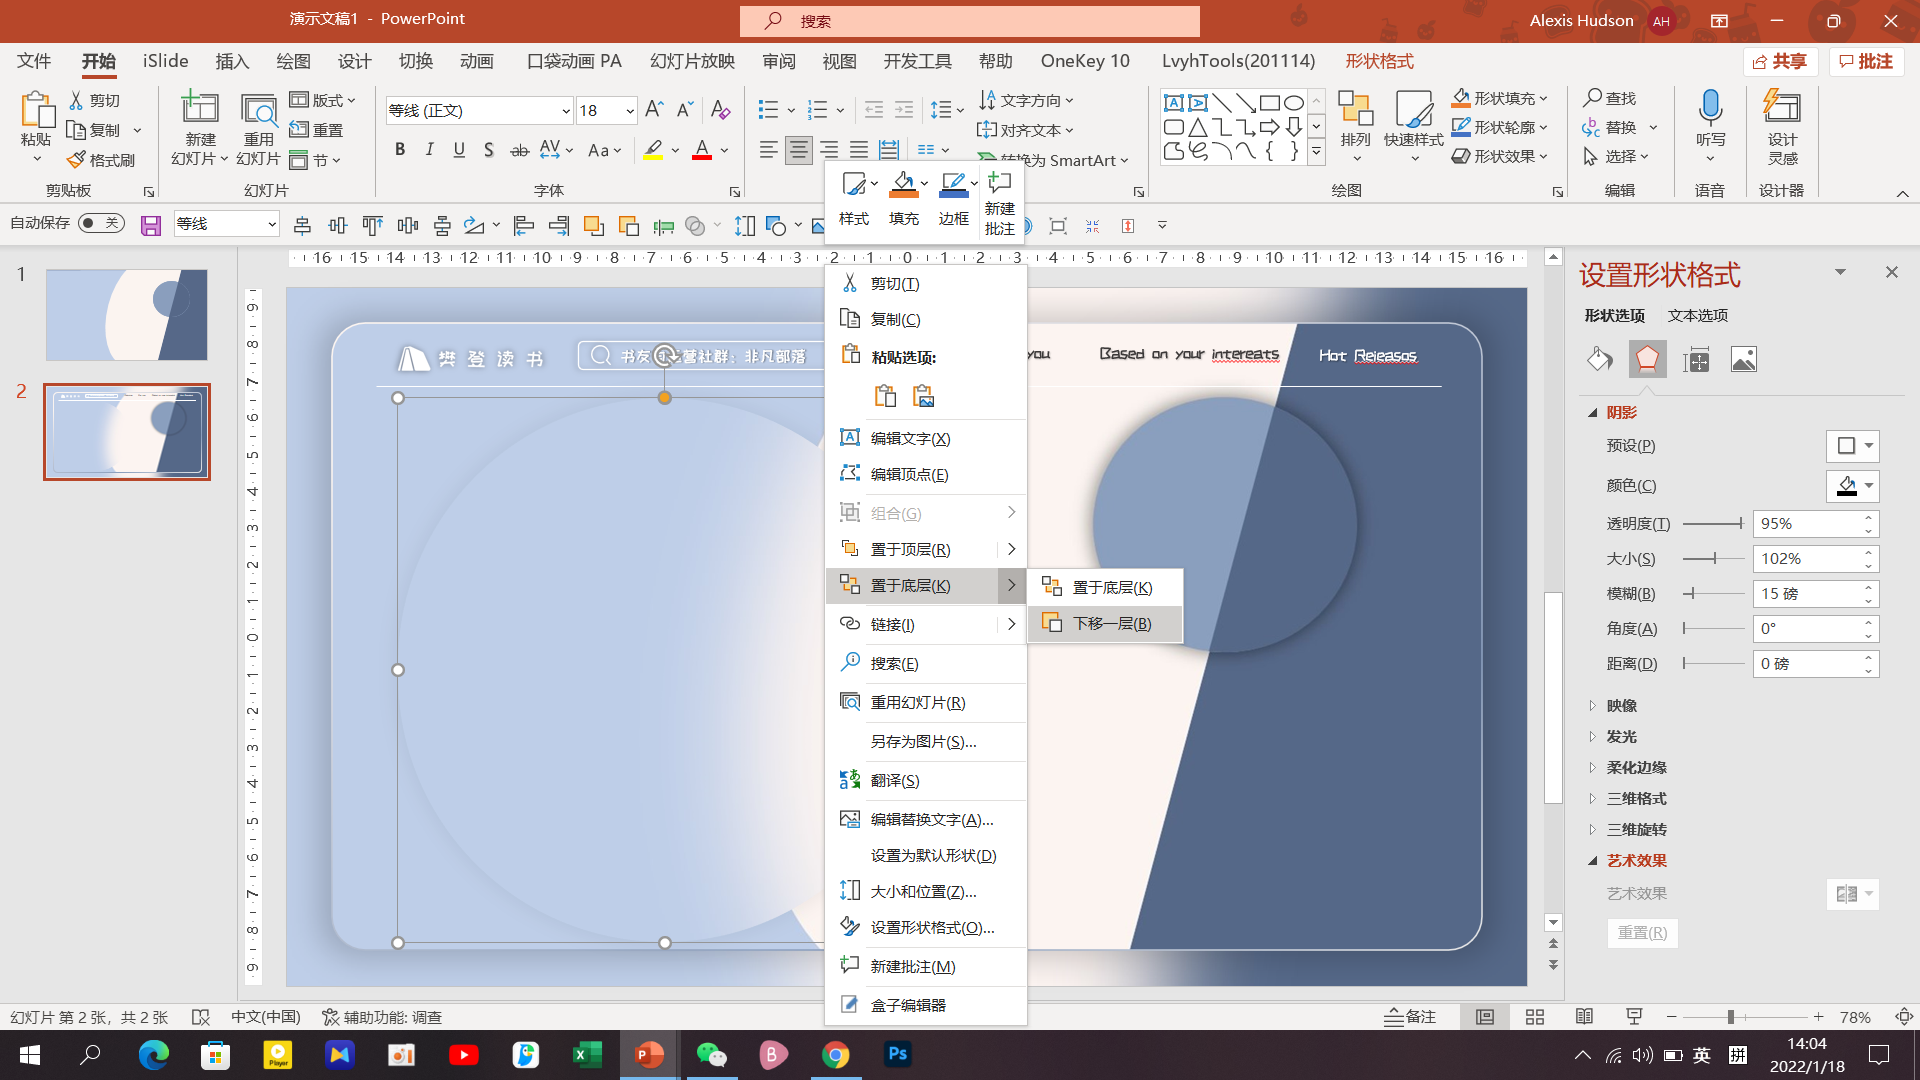
Task: Click the 重置 (Reset) artistic effects button
Action: 1642,932
